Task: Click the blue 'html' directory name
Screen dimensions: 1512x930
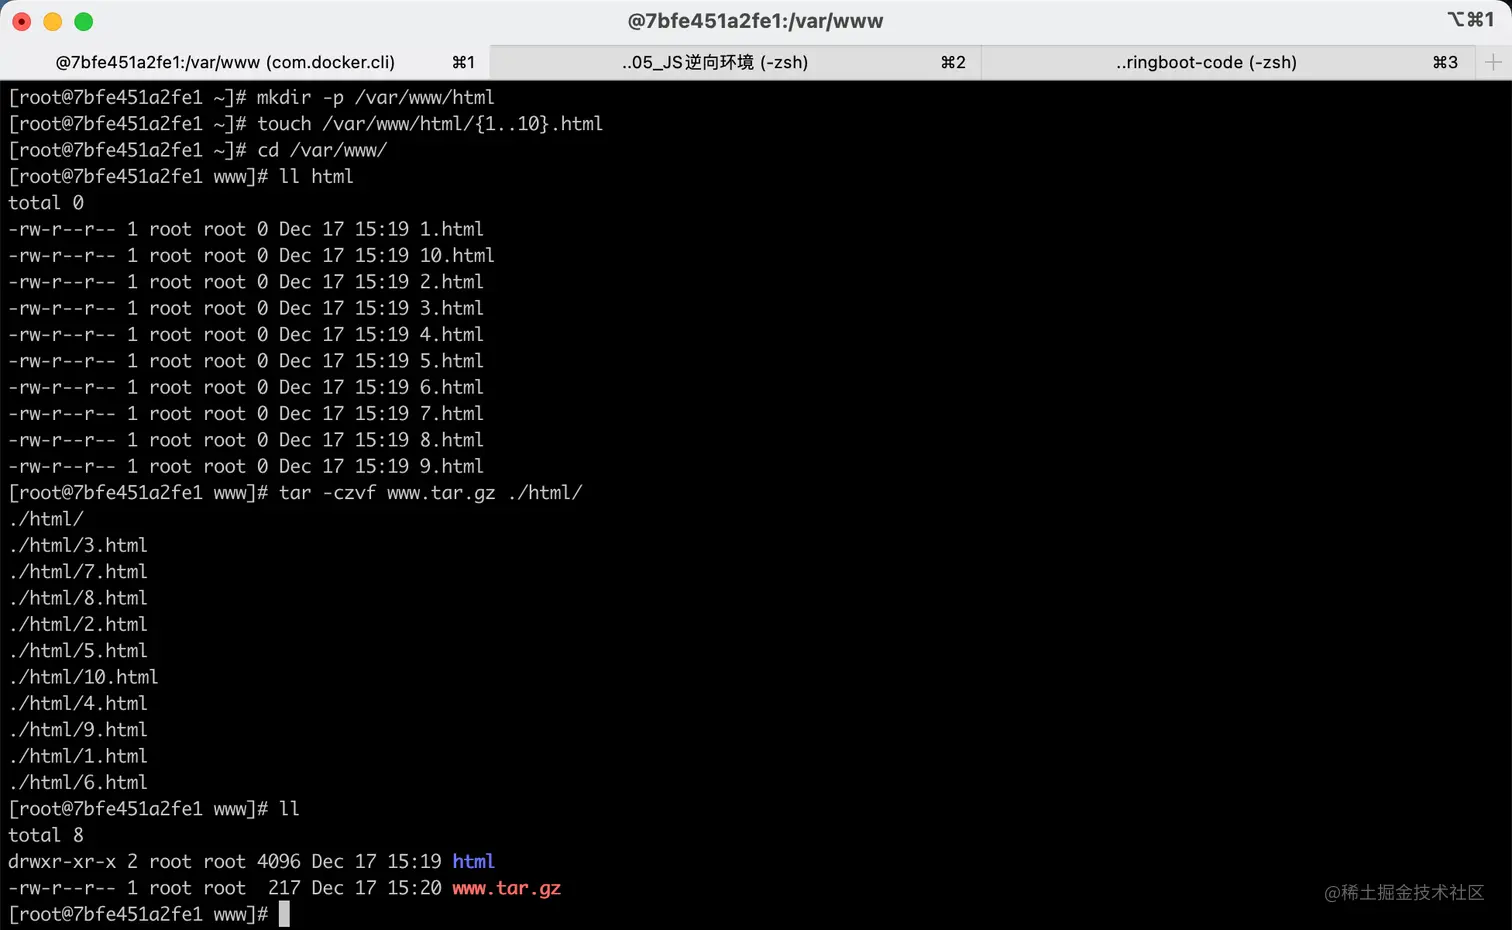Action: point(474,861)
